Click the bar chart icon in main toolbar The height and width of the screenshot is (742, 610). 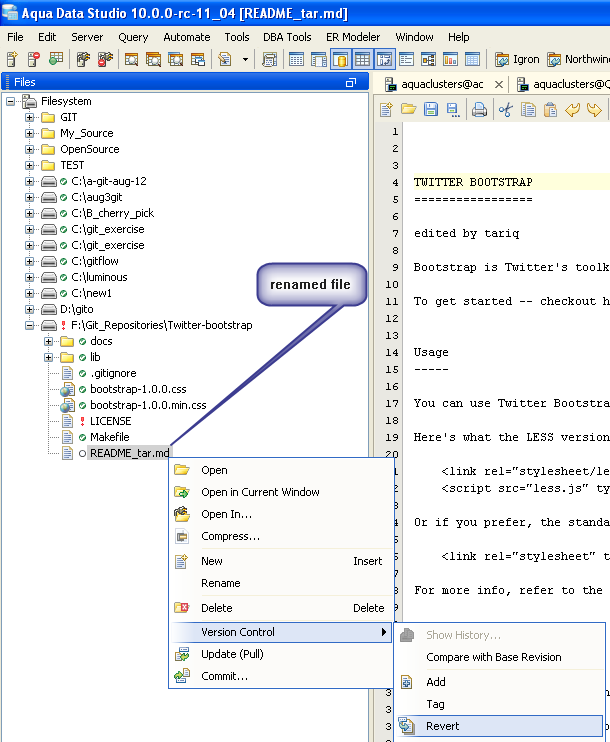(x=450, y=60)
